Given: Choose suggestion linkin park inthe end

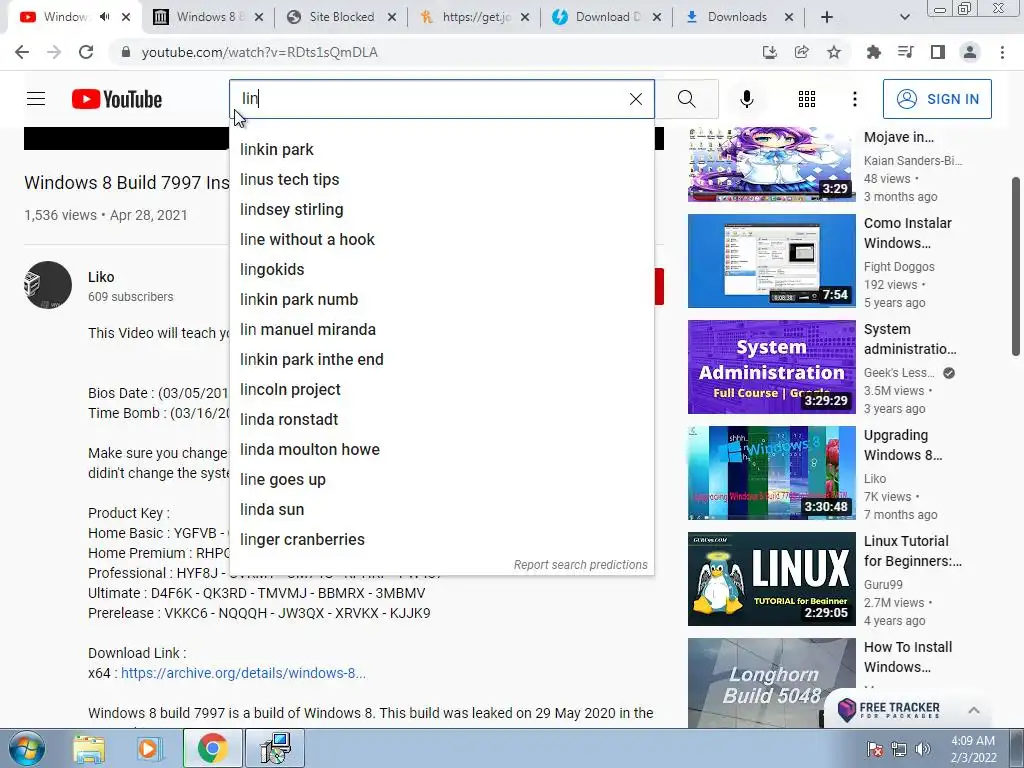Looking at the screenshot, I should [441, 360].
